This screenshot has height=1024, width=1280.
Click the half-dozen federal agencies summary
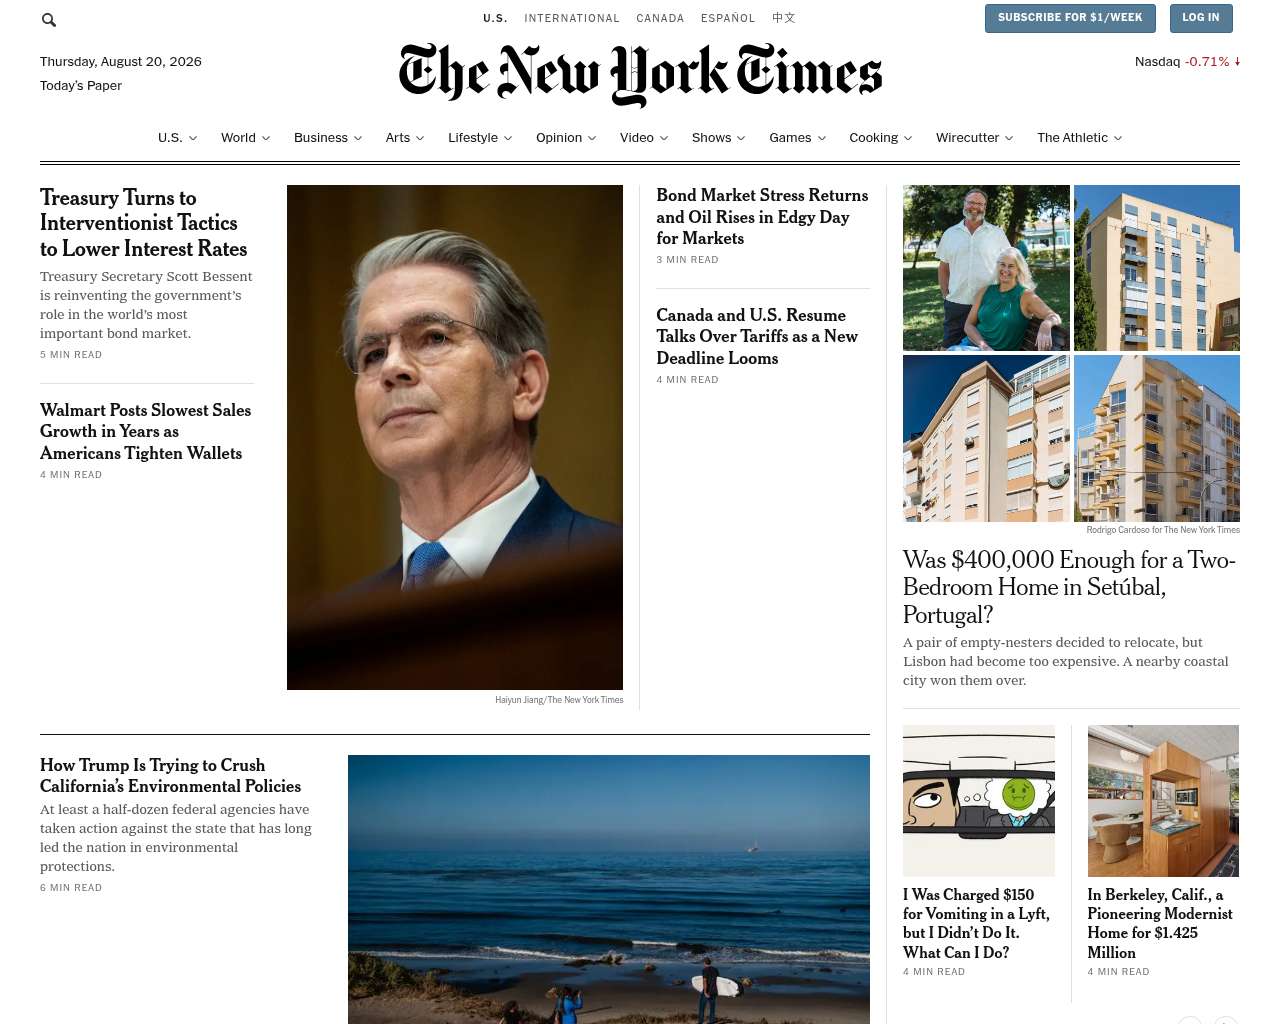pyautogui.click(x=176, y=838)
